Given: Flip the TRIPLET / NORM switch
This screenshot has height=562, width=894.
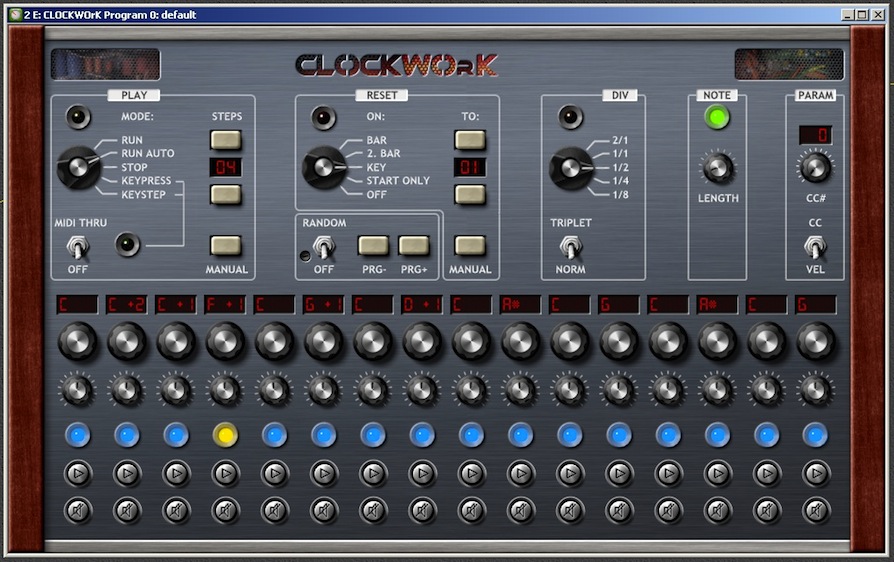Looking at the screenshot, I should click(x=570, y=247).
